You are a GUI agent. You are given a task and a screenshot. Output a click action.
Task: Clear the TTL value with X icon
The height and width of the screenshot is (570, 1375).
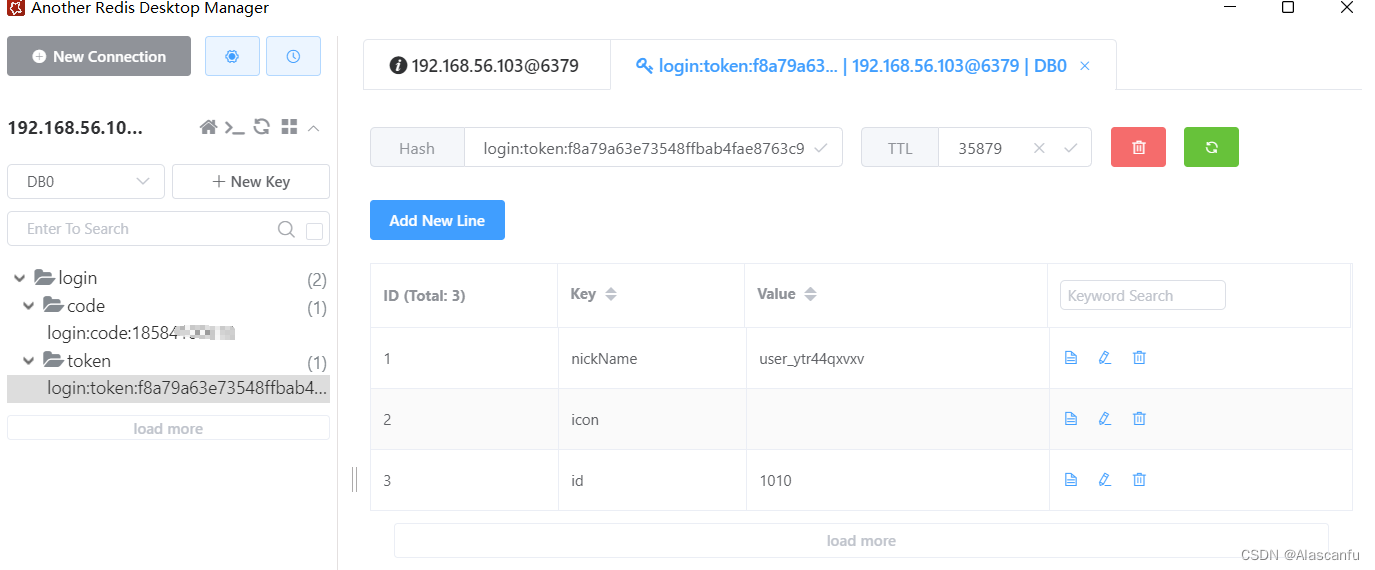(1039, 148)
